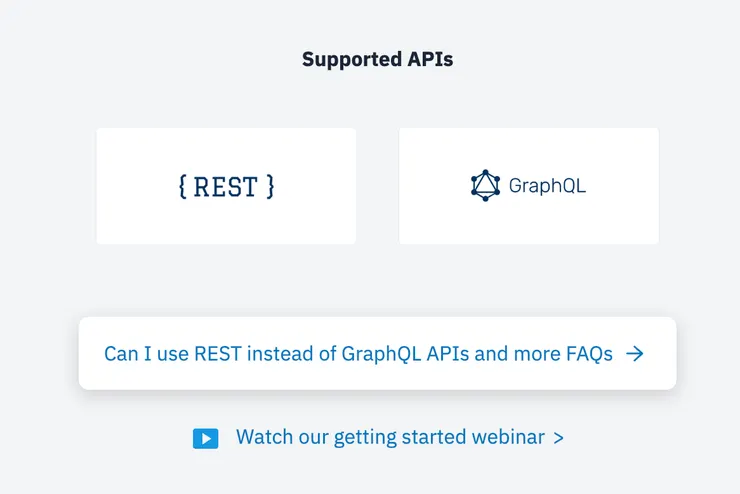Click the word "webinar" in bottom link

point(507,438)
